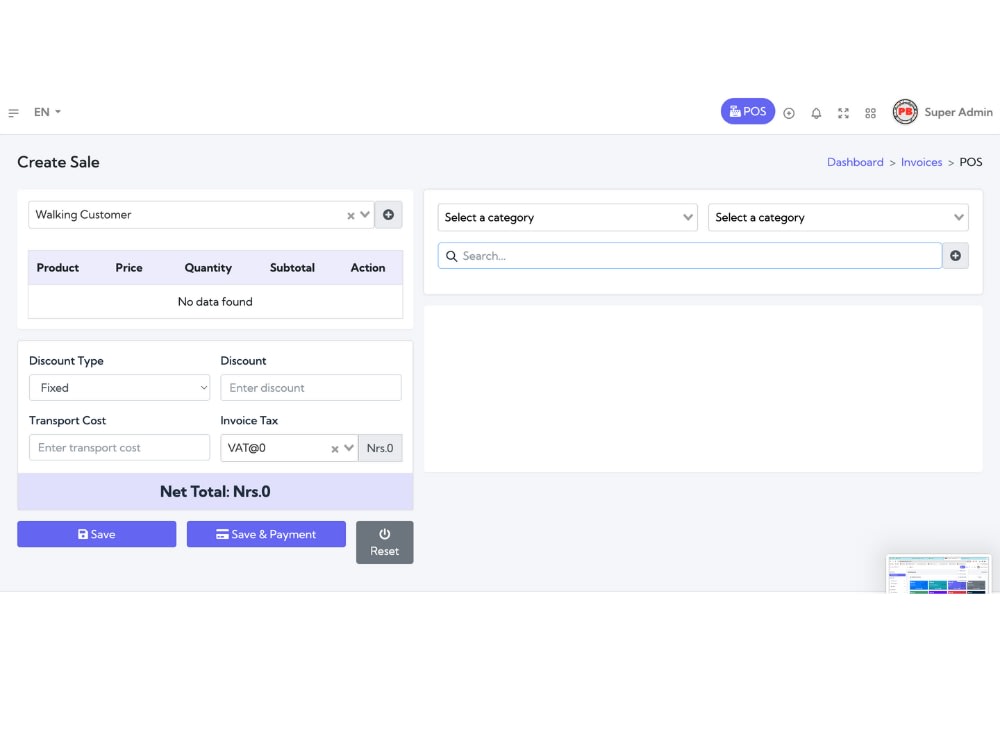Click the Action column header
1000x750 pixels.
coord(368,268)
